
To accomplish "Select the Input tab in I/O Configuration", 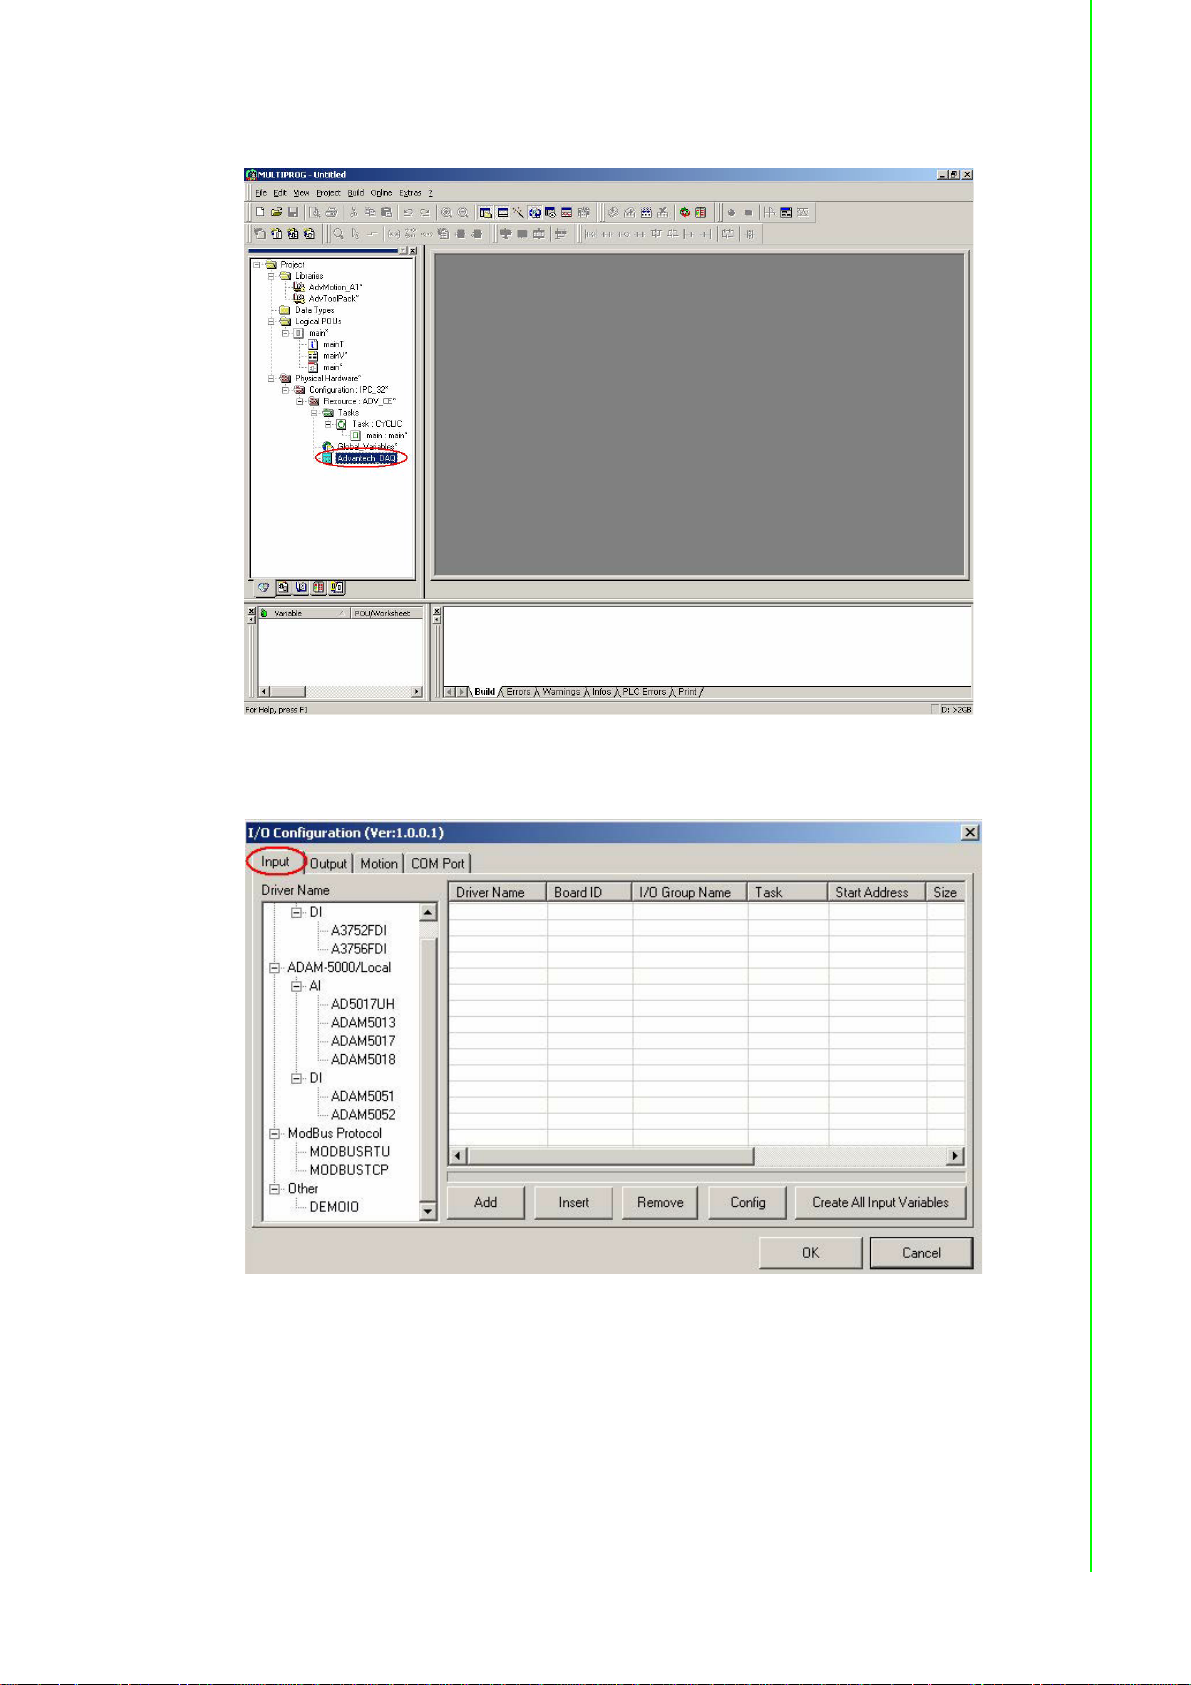I will [275, 862].
